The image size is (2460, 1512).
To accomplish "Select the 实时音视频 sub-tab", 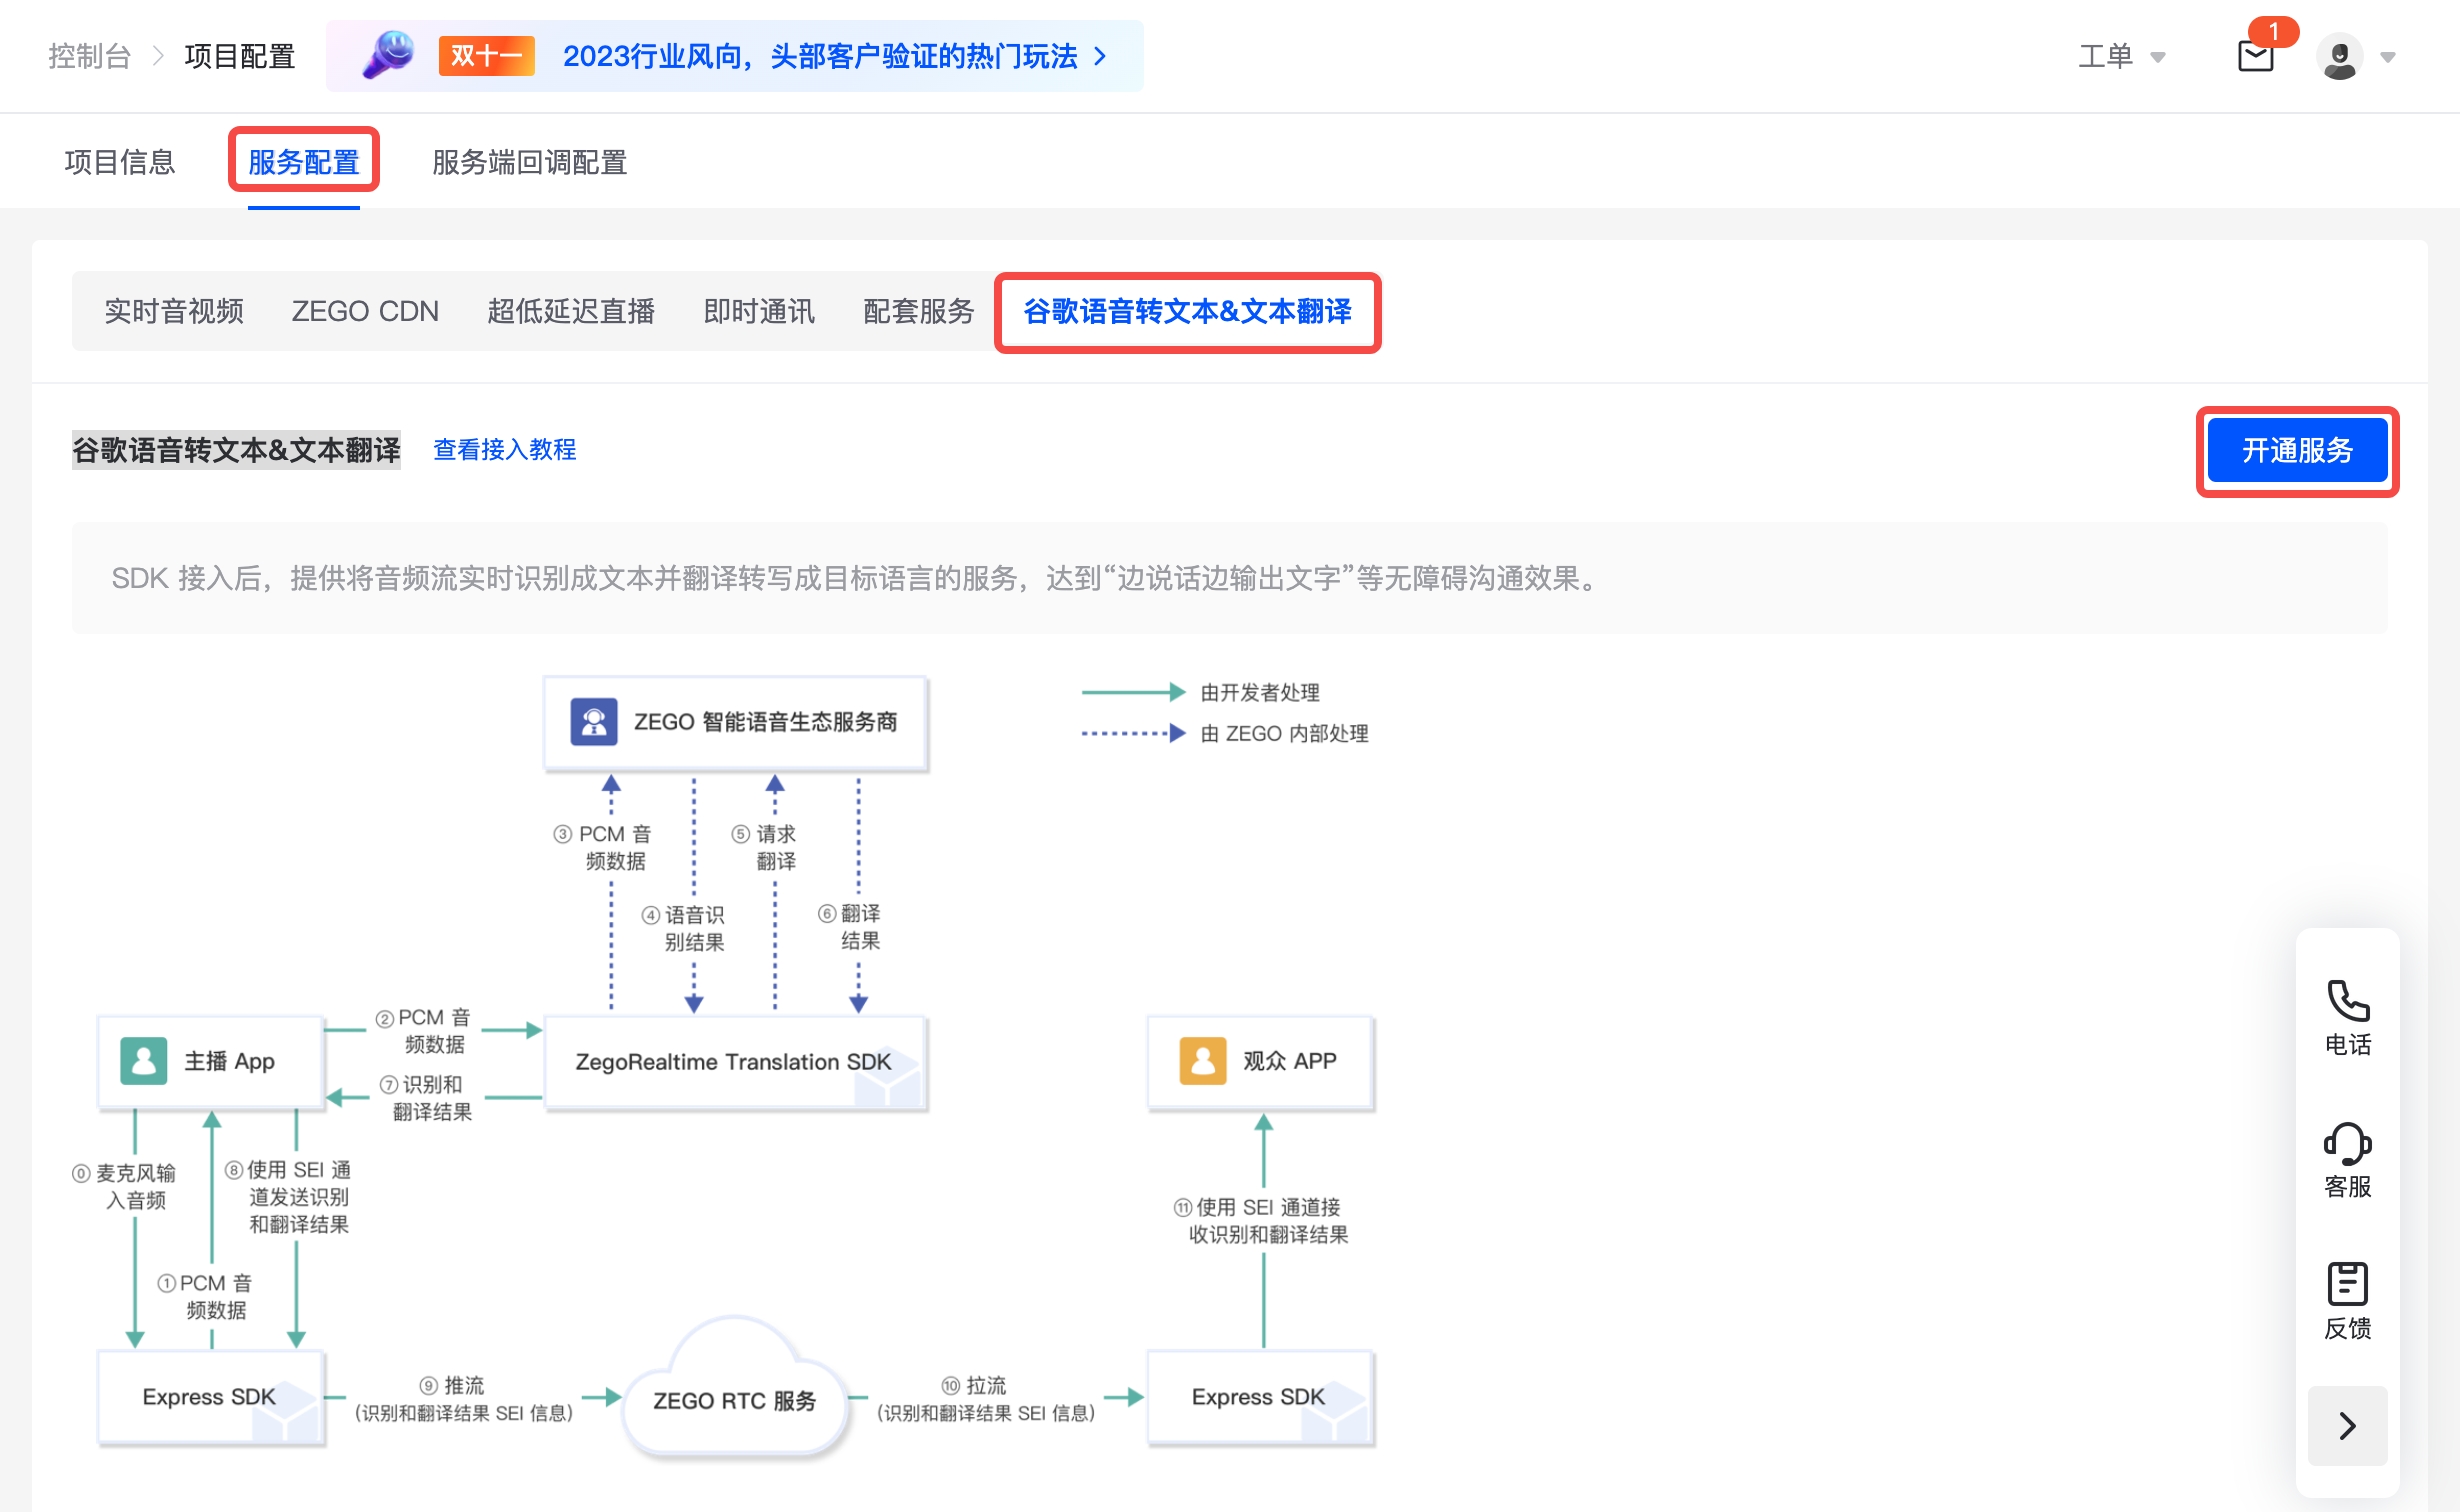I will coord(174,311).
